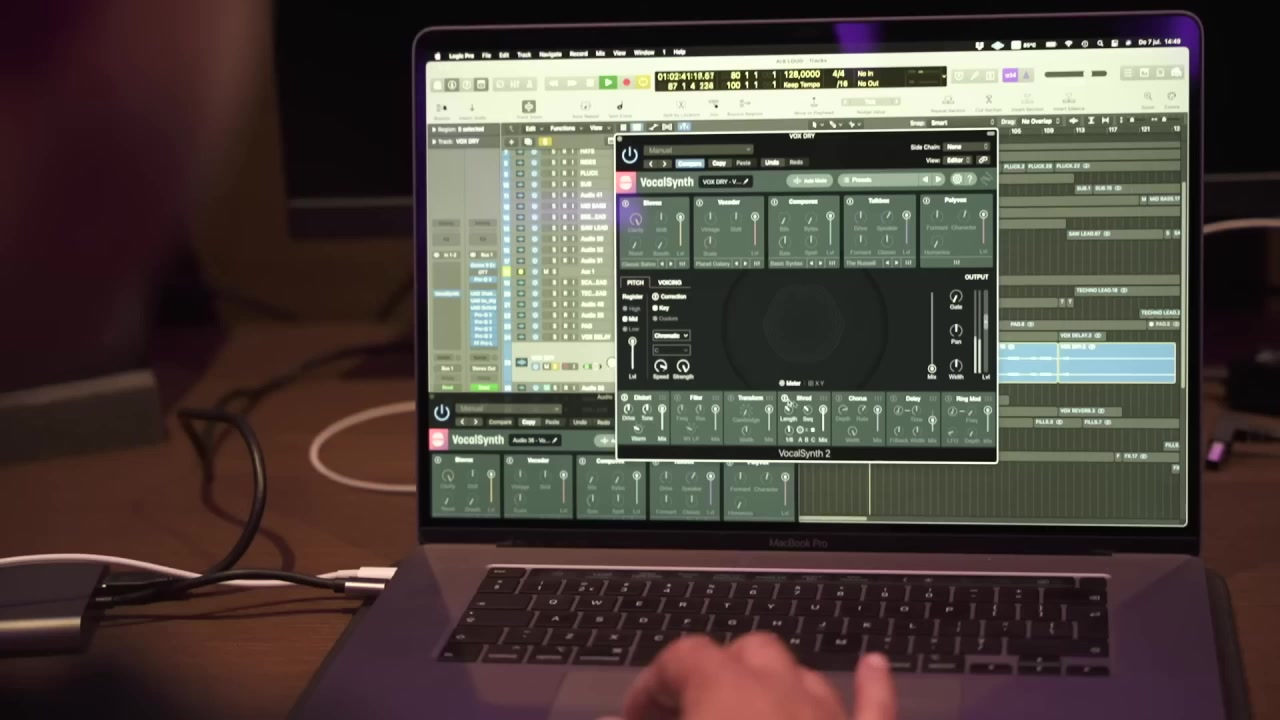This screenshot has width=1280, height=720.
Task: Toggle the yellow Cycle button in transport
Action: click(x=643, y=82)
